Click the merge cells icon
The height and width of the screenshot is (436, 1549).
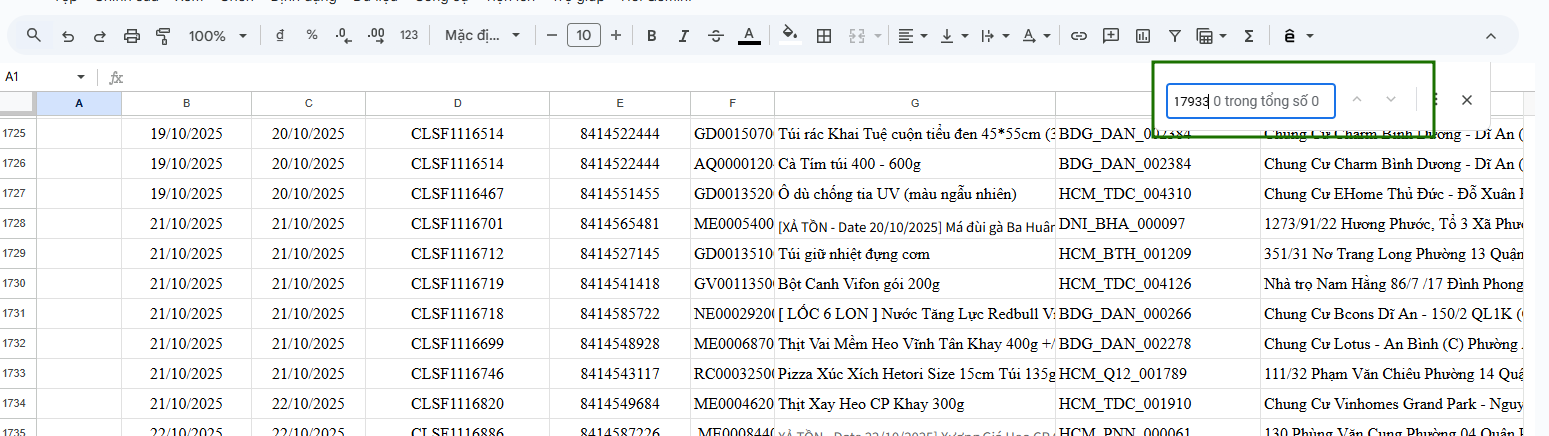[856, 36]
